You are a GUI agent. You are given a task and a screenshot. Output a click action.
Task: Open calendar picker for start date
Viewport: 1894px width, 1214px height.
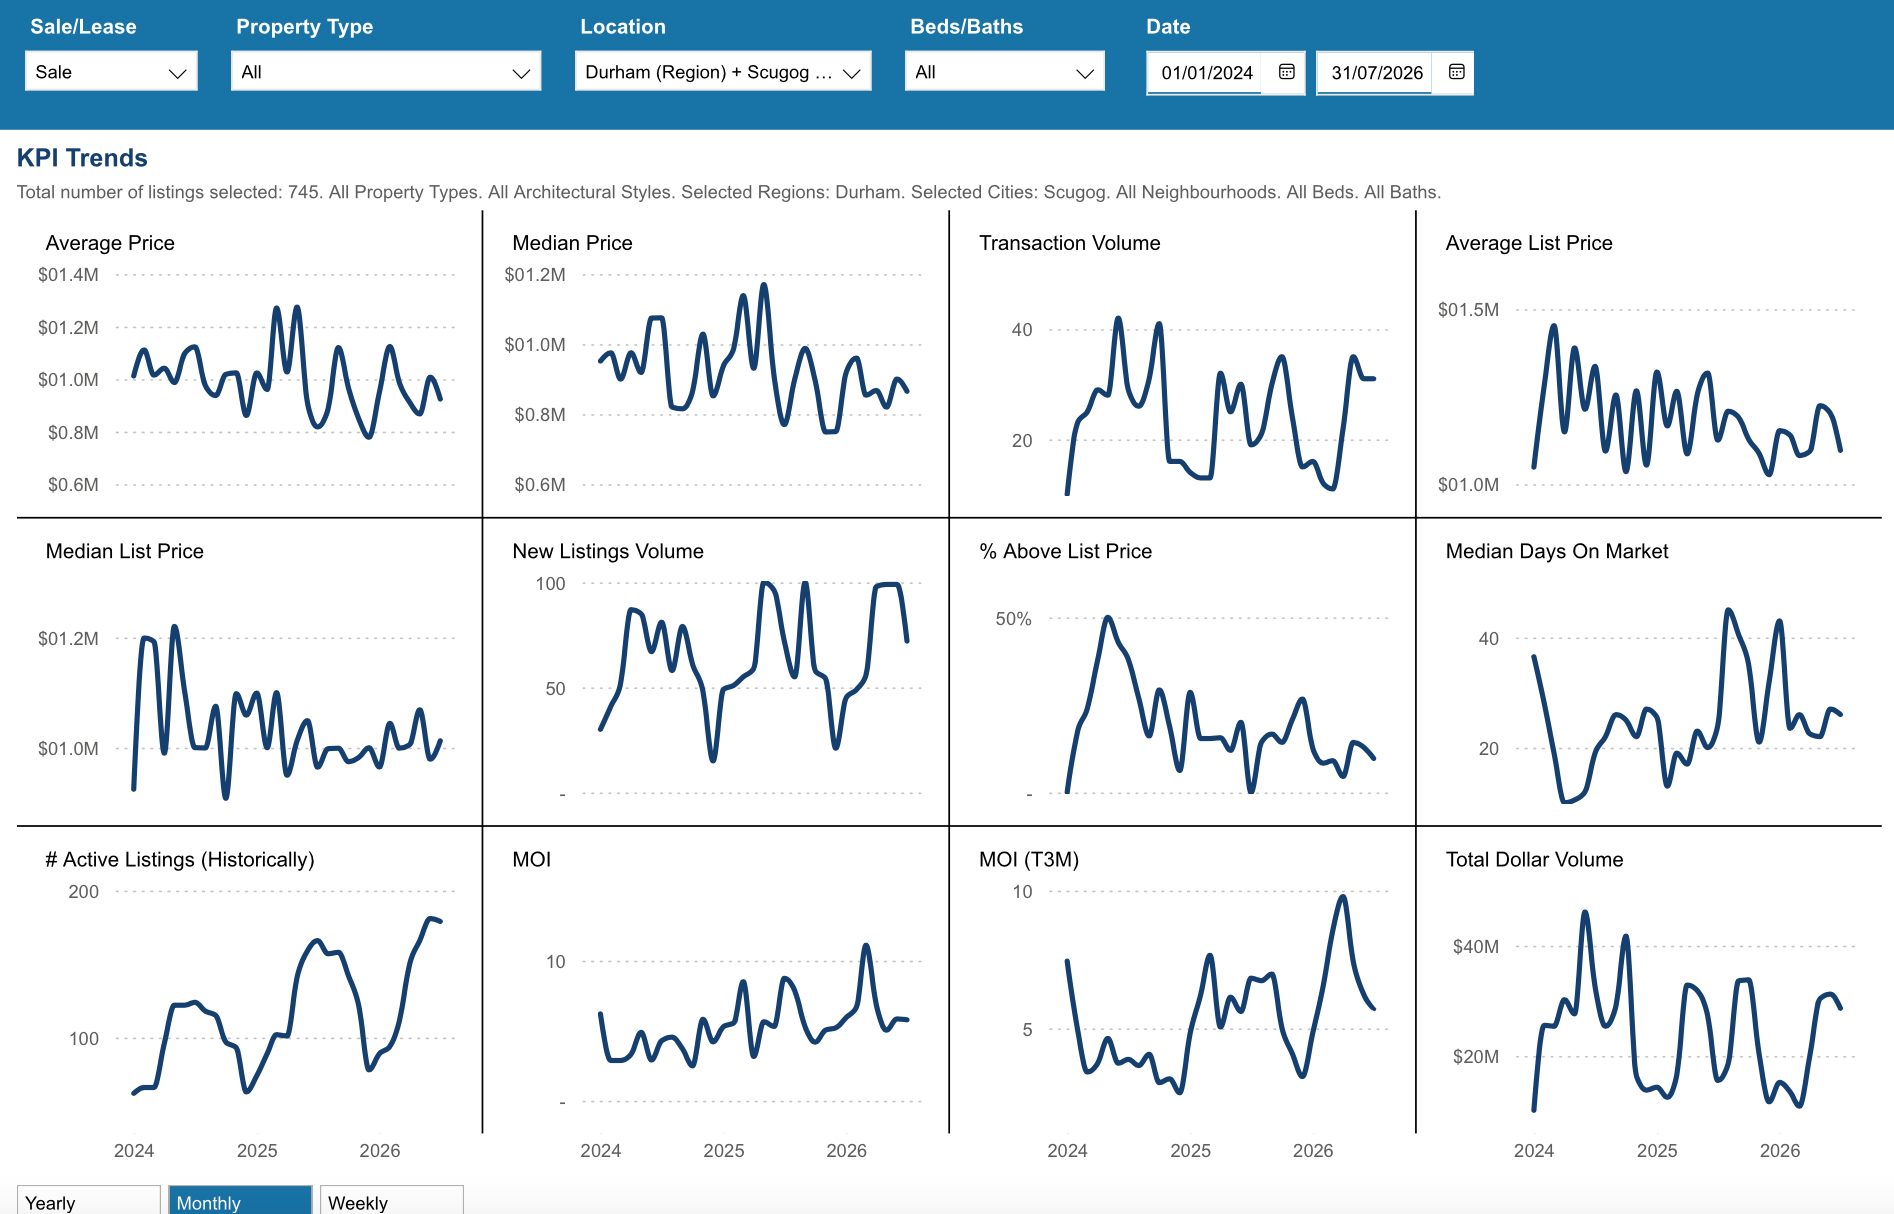coord(1287,72)
